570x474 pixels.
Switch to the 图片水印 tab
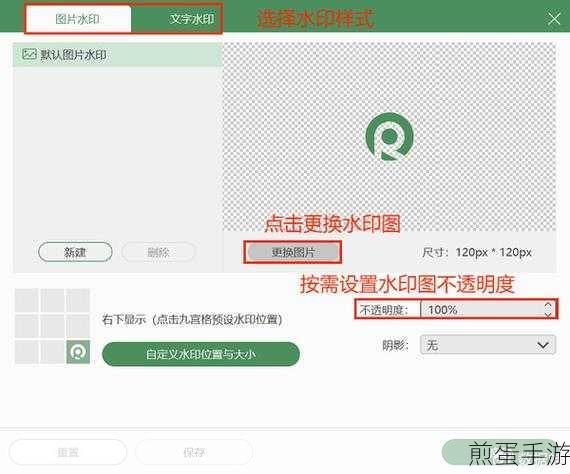79,19
